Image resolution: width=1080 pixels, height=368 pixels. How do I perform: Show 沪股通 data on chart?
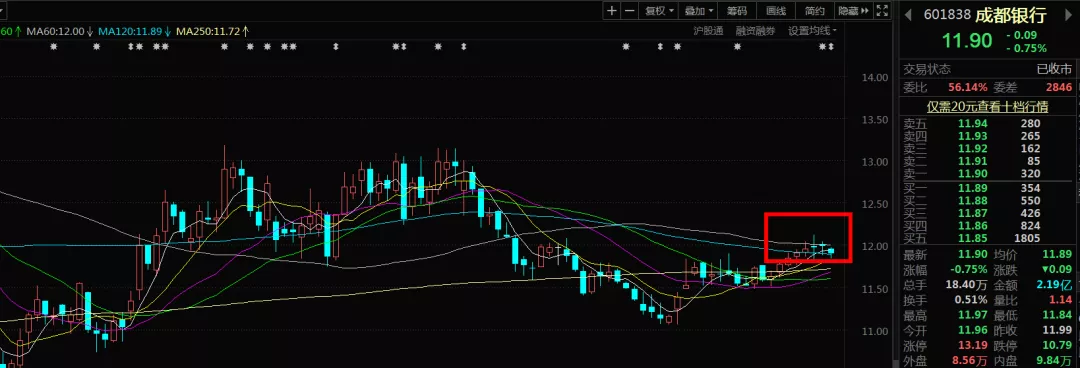(x=708, y=31)
